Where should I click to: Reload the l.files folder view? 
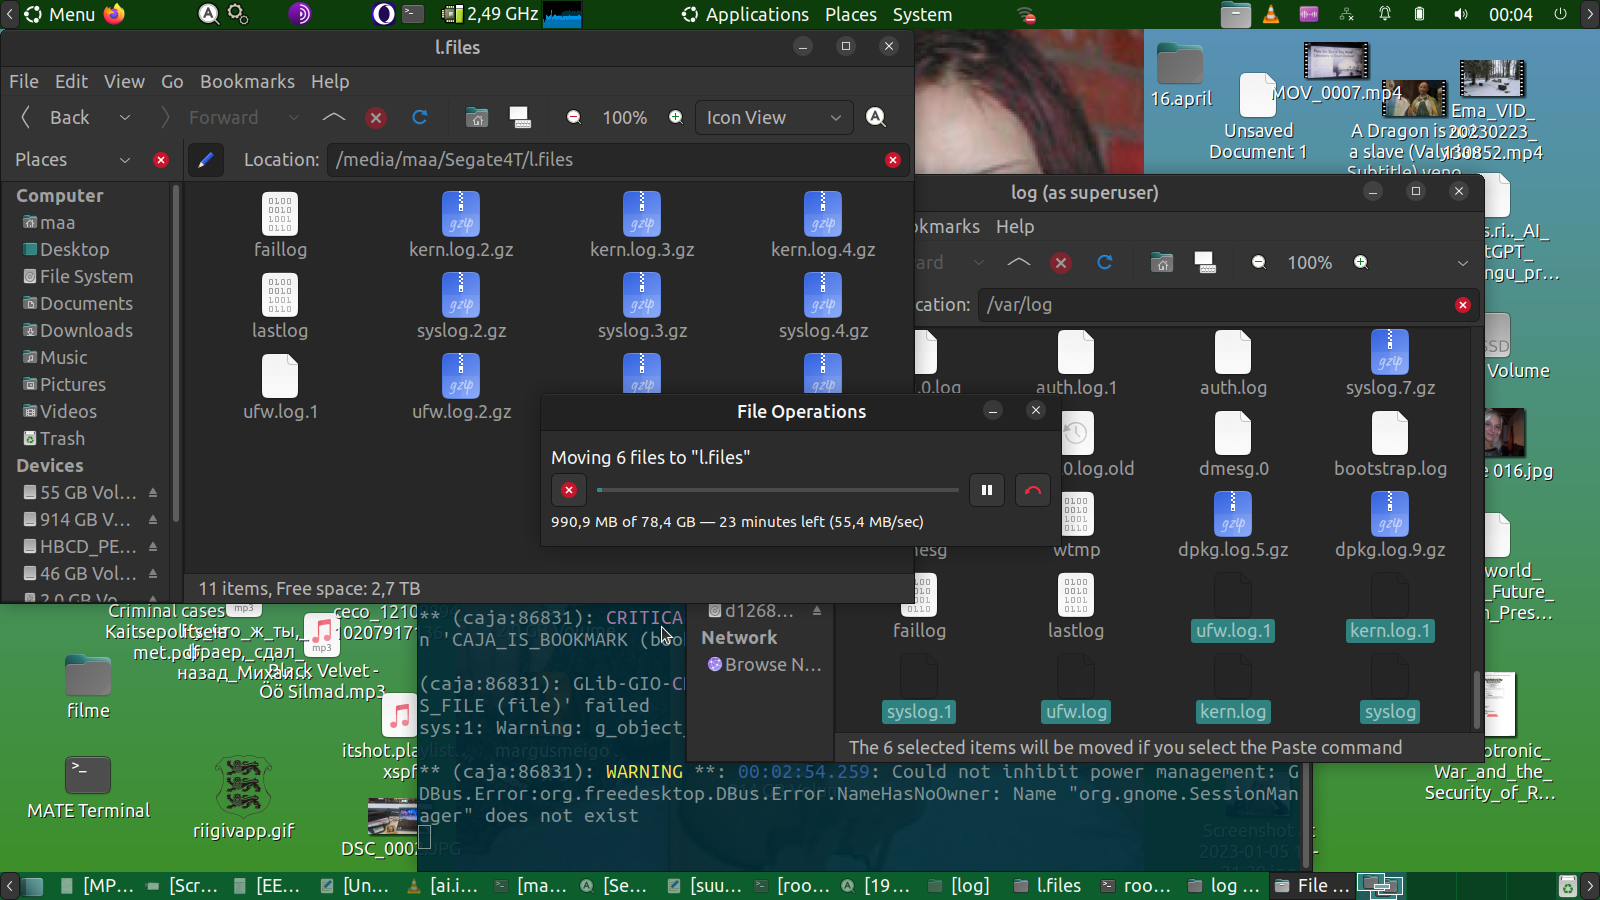pos(420,118)
